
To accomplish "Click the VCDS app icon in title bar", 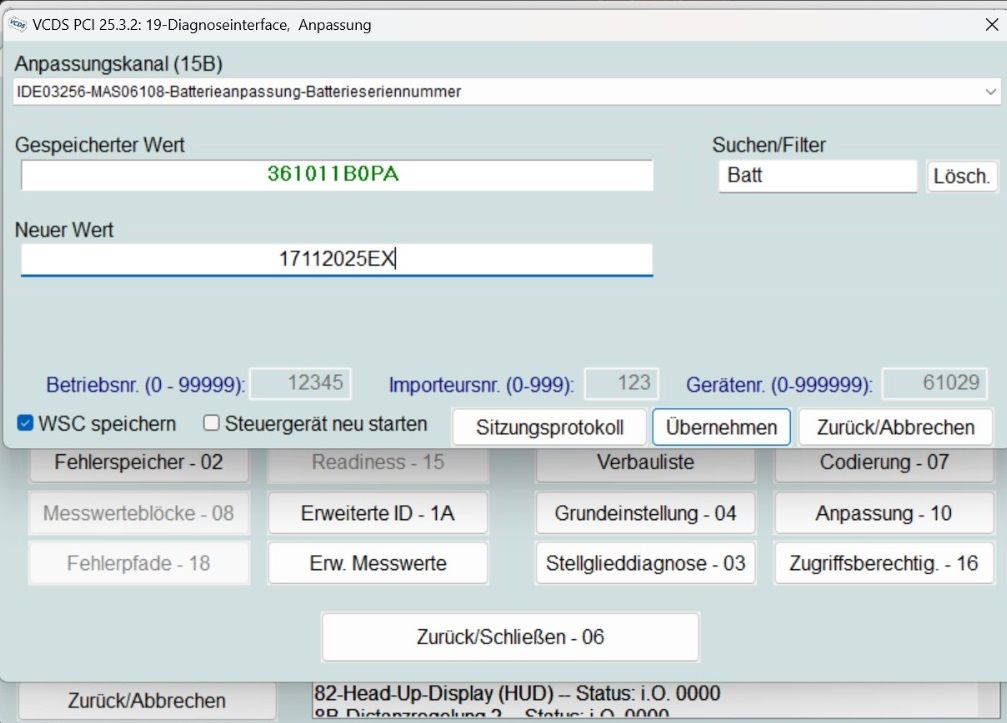I will (17, 24).
